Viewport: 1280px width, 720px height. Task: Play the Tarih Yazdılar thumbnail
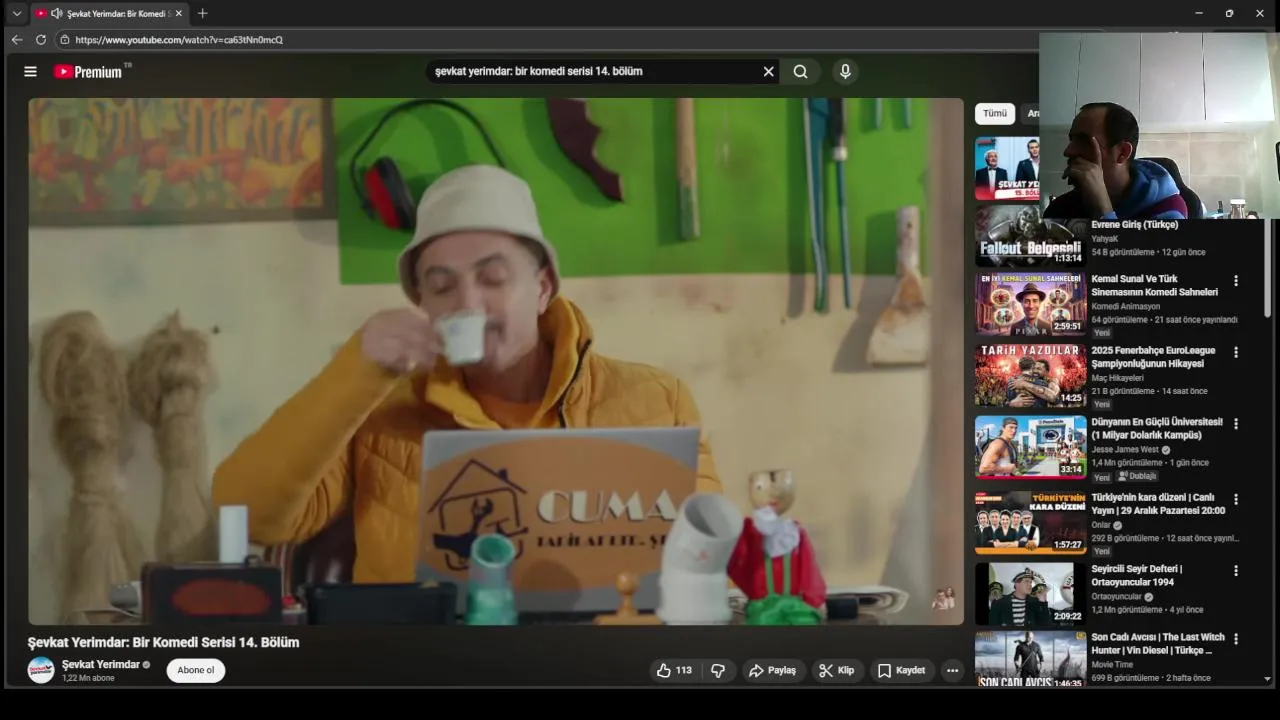(x=1030, y=375)
